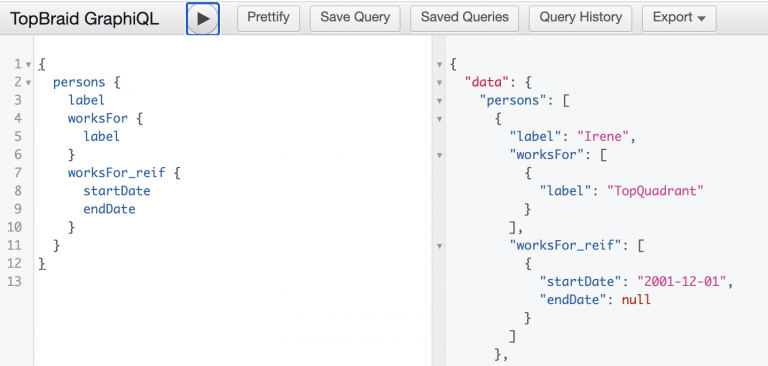Collapse the fold arrow at query line 2
768x366 pixels.
click(x=28, y=82)
